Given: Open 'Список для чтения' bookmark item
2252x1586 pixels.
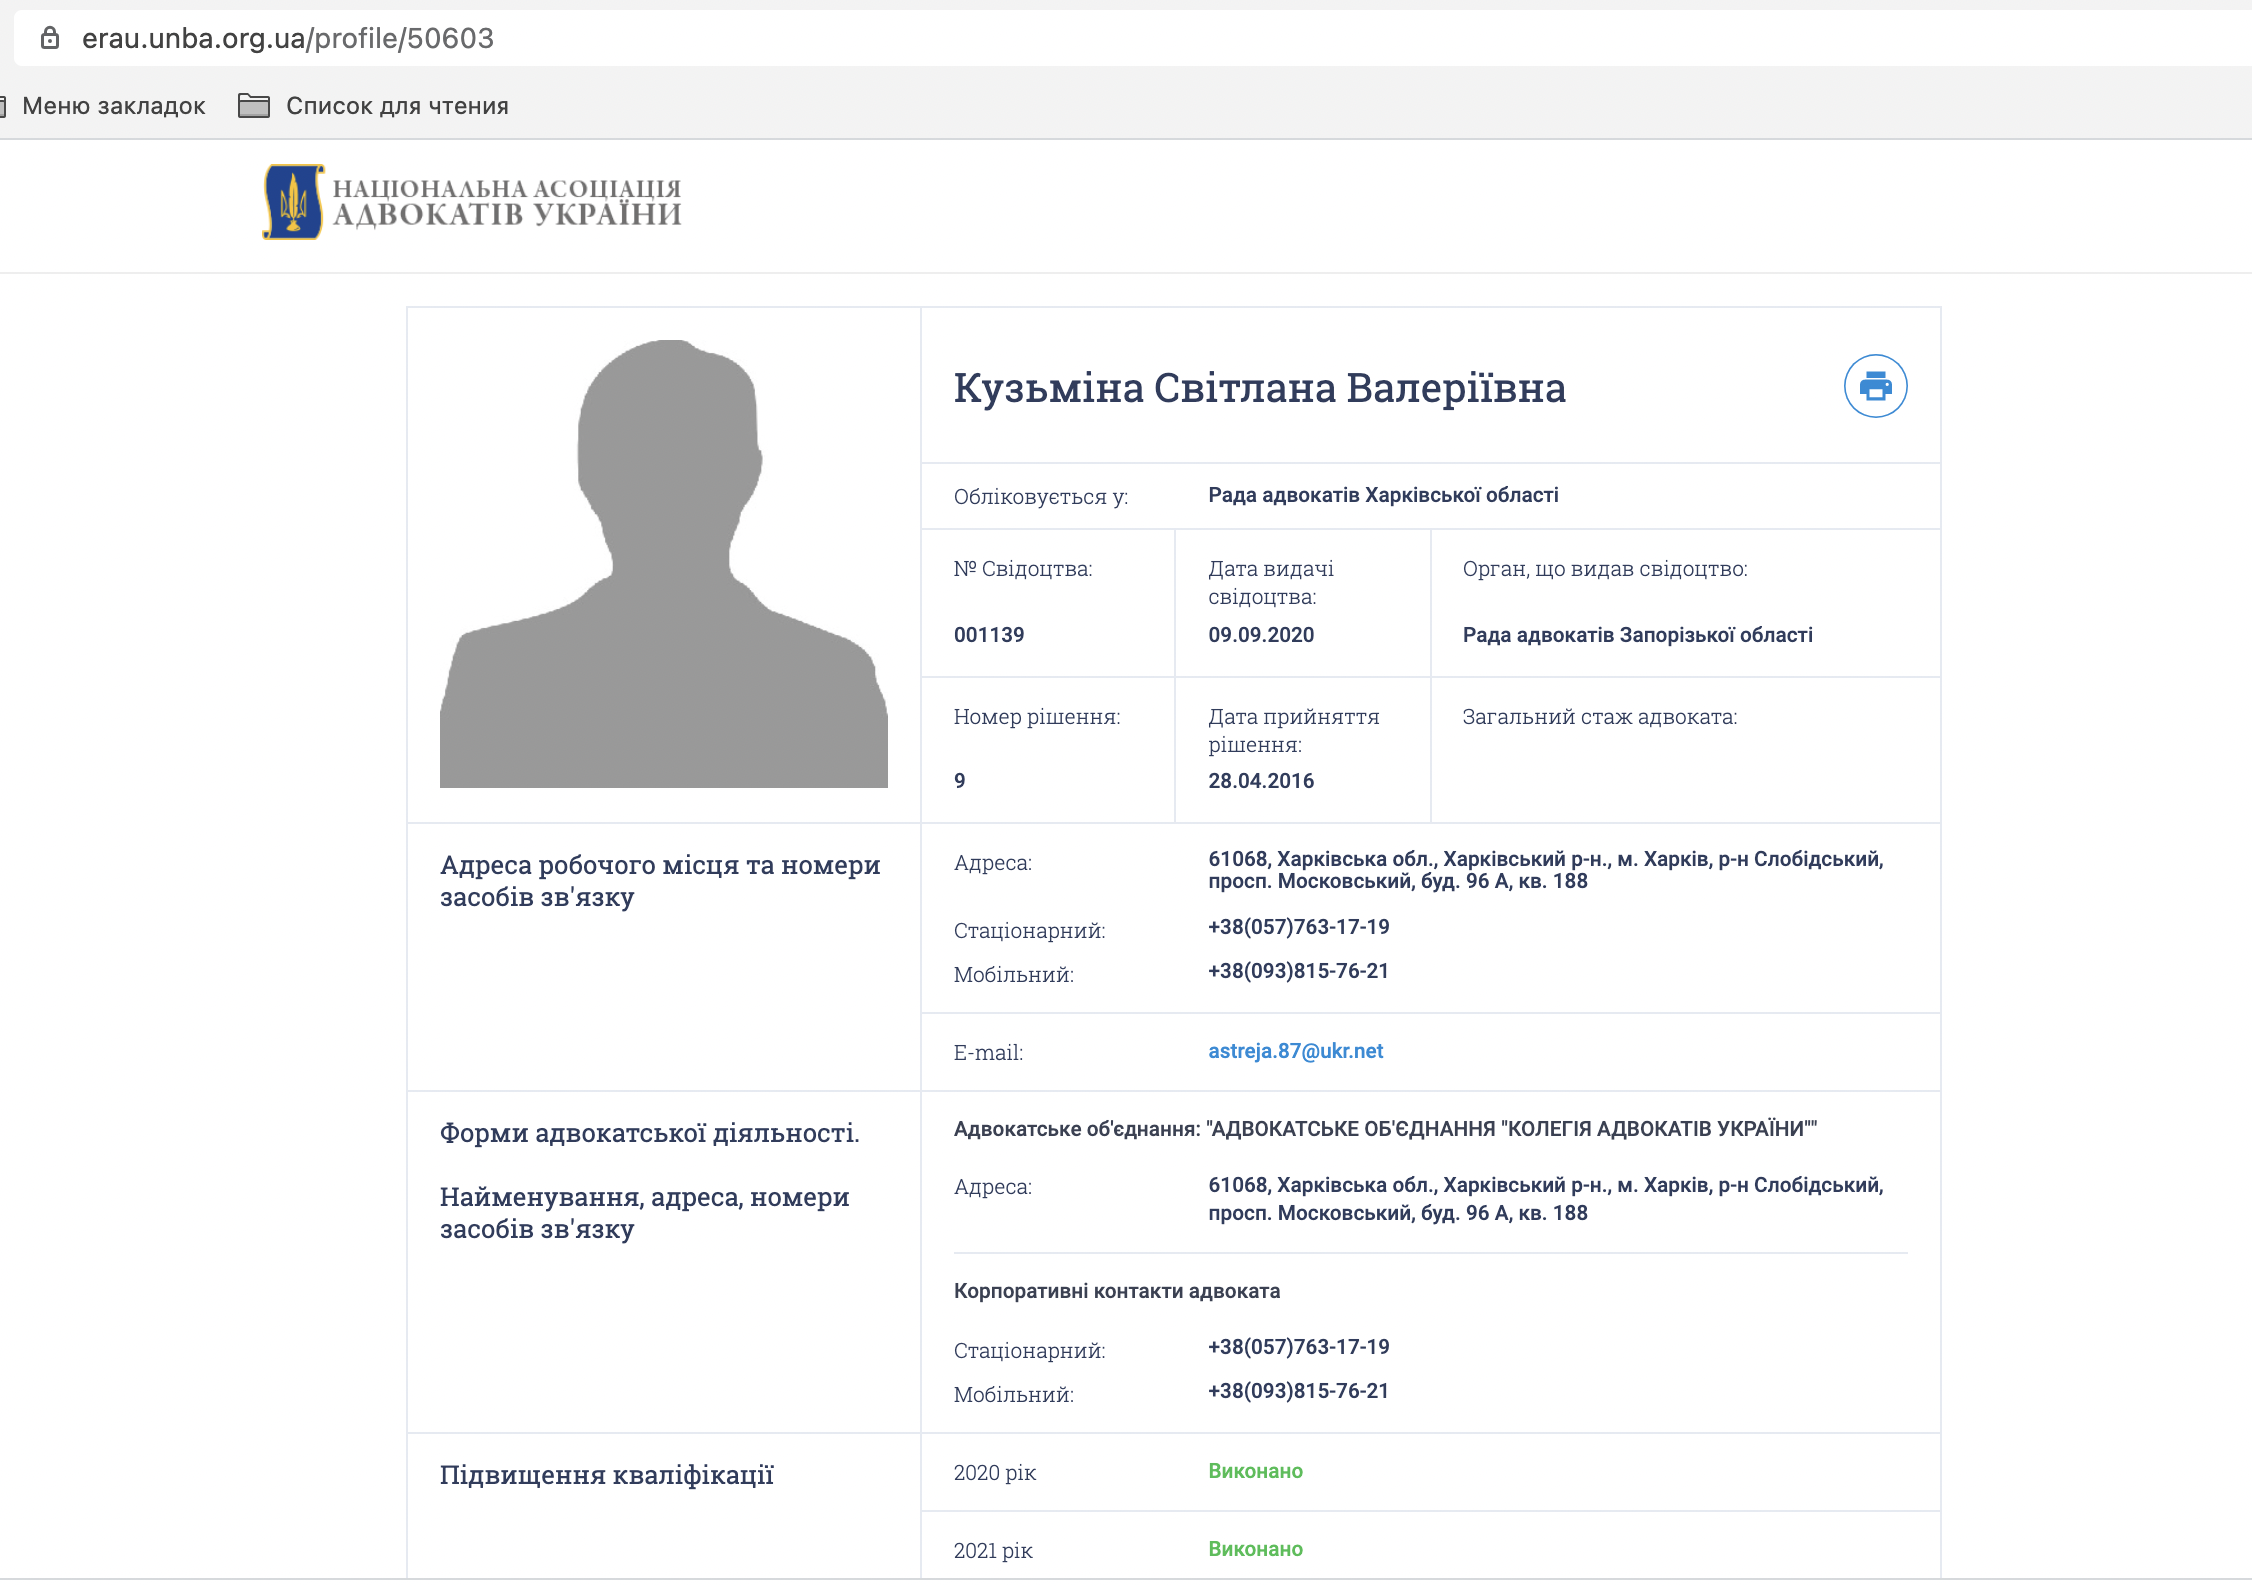Looking at the screenshot, I should click(x=397, y=106).
